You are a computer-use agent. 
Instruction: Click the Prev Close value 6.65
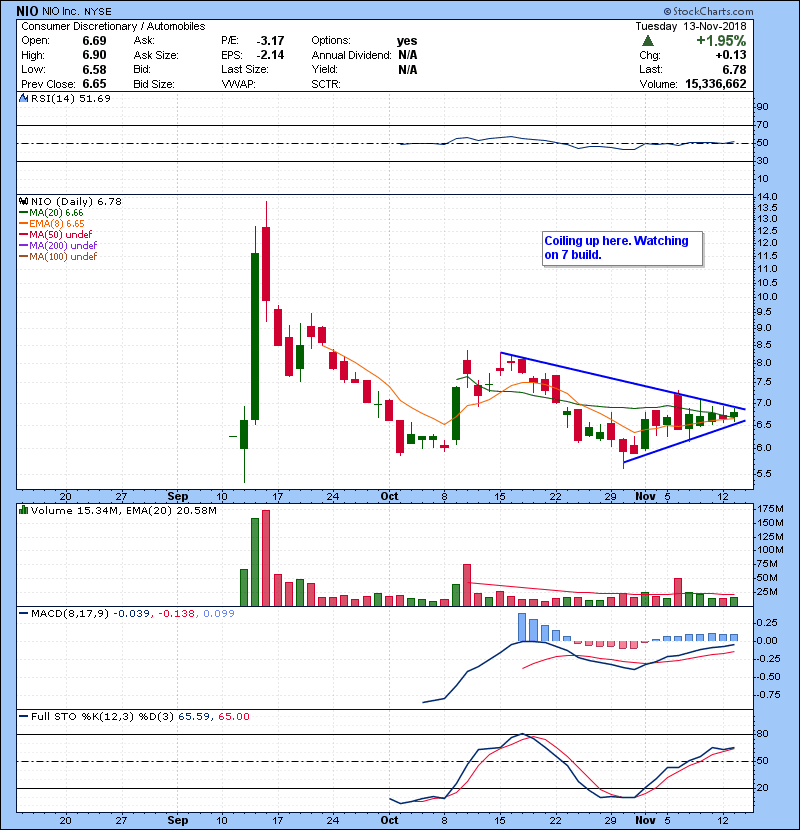click(x=94, y=84)
